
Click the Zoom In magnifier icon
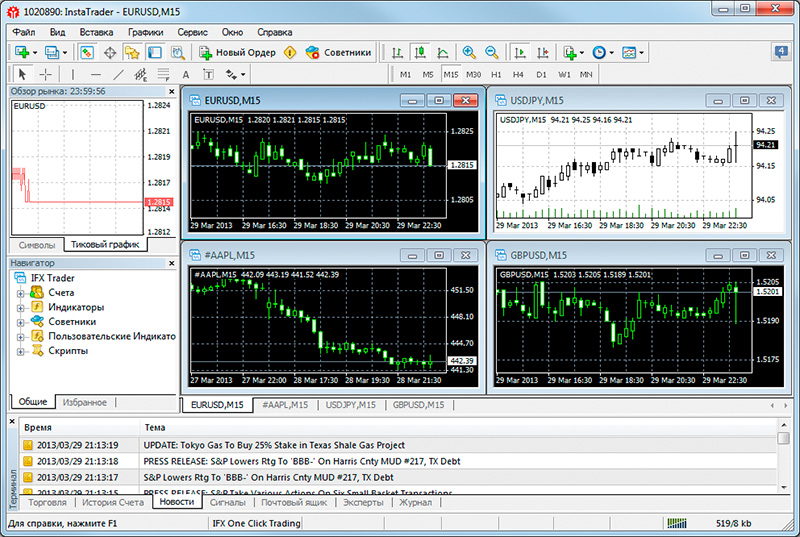point(468,52)
